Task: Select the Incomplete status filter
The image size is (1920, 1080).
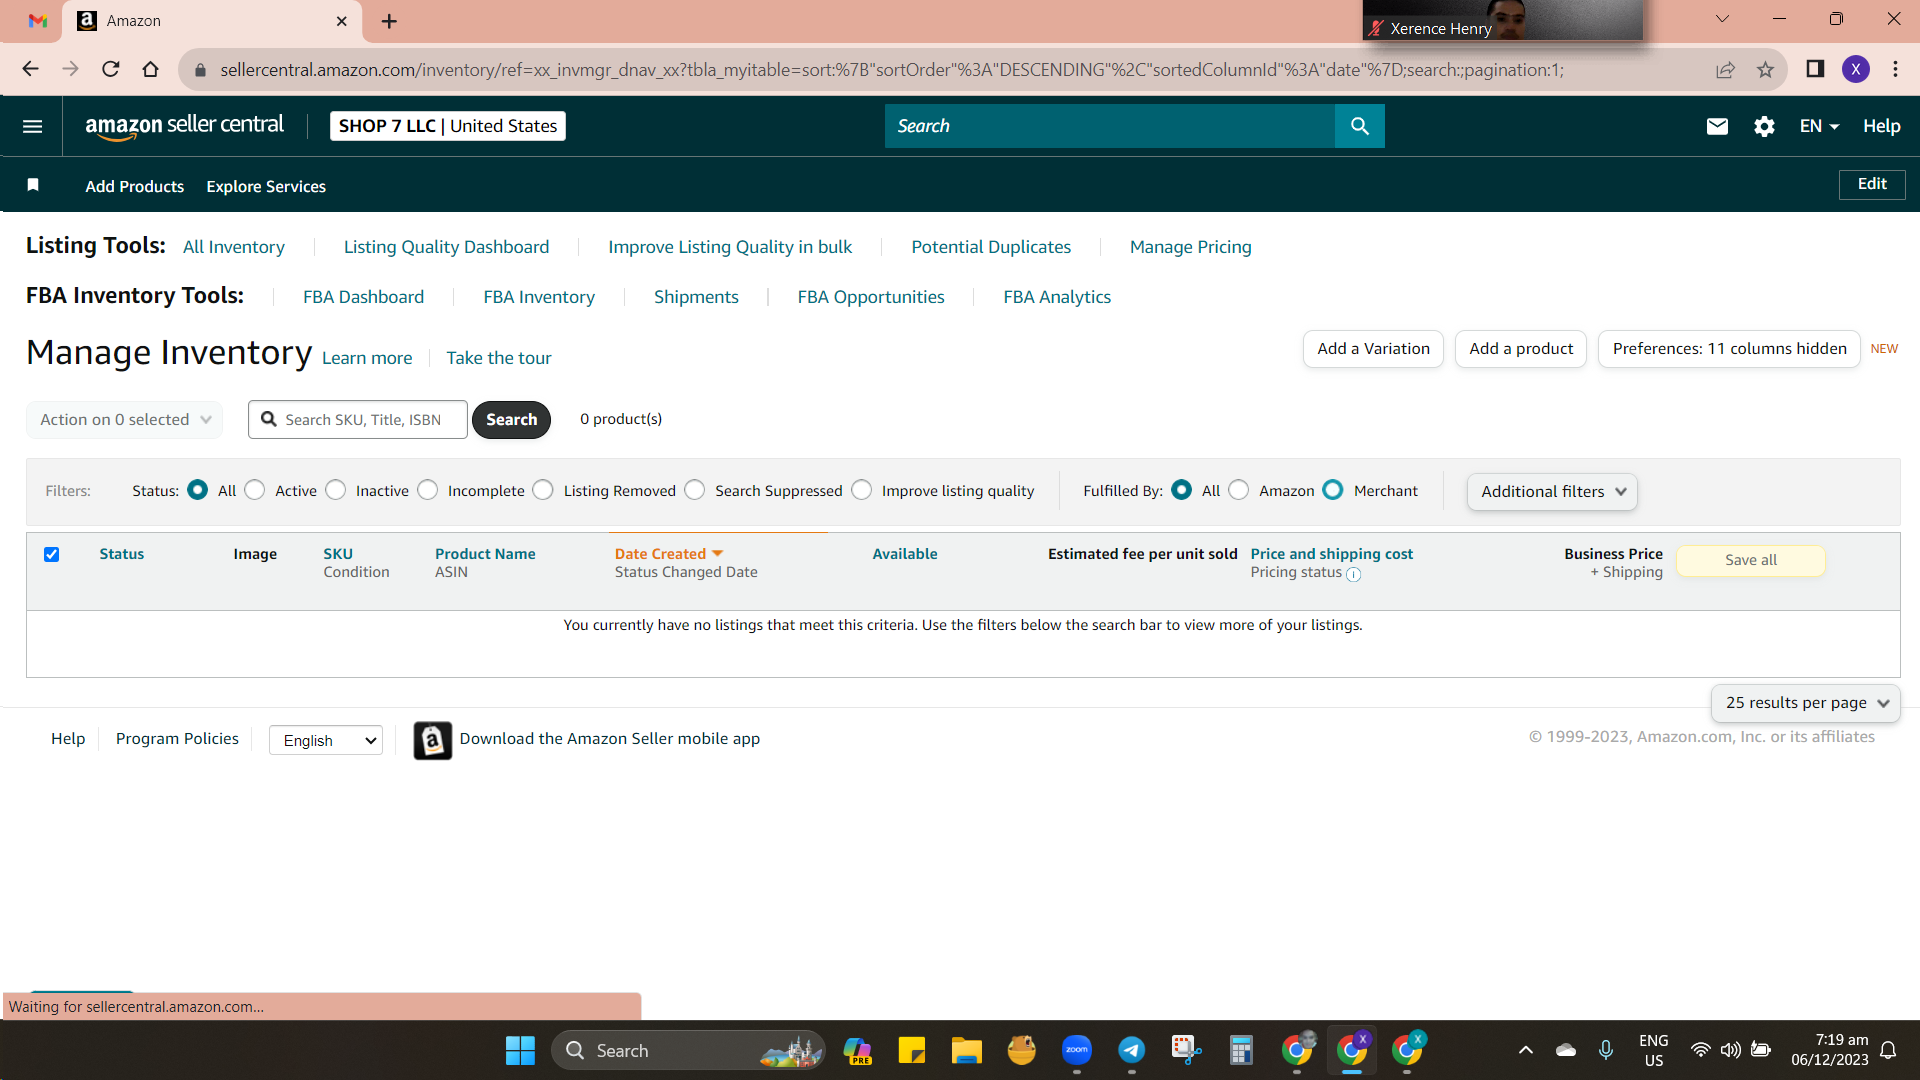Action: point(428,490)
